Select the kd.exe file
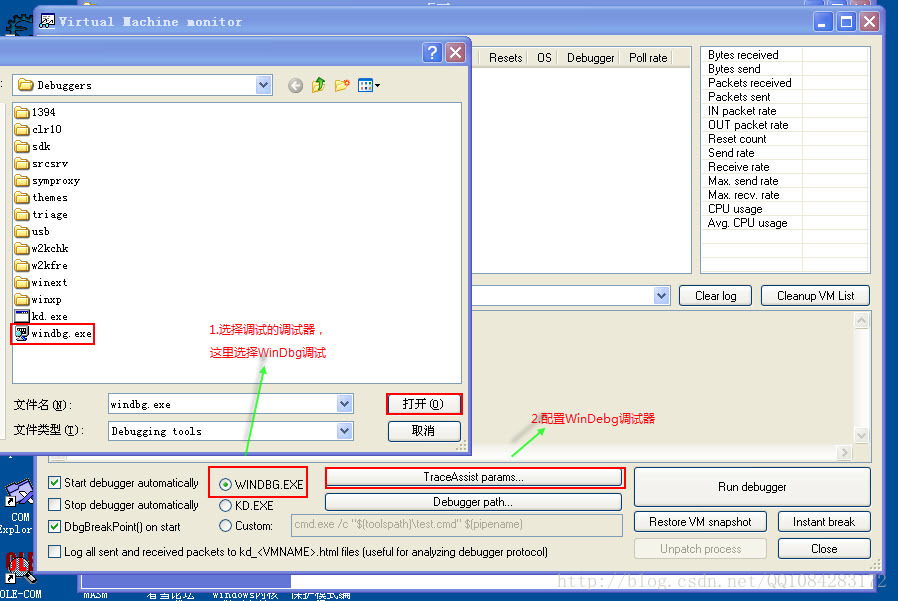 (x=41, y=316)
